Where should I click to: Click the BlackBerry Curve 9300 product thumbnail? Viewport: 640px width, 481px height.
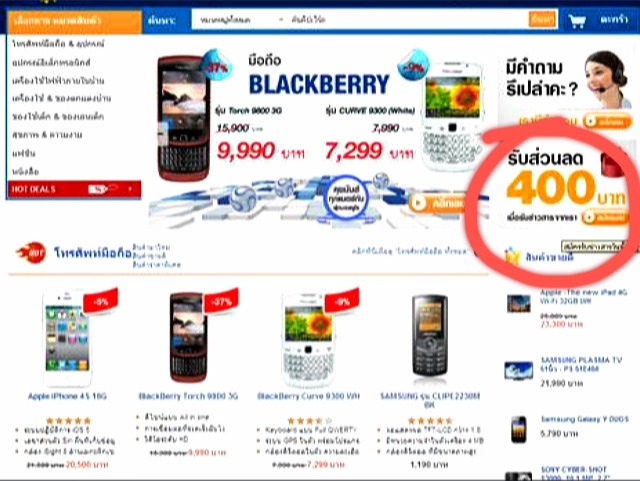click(309, 340)
